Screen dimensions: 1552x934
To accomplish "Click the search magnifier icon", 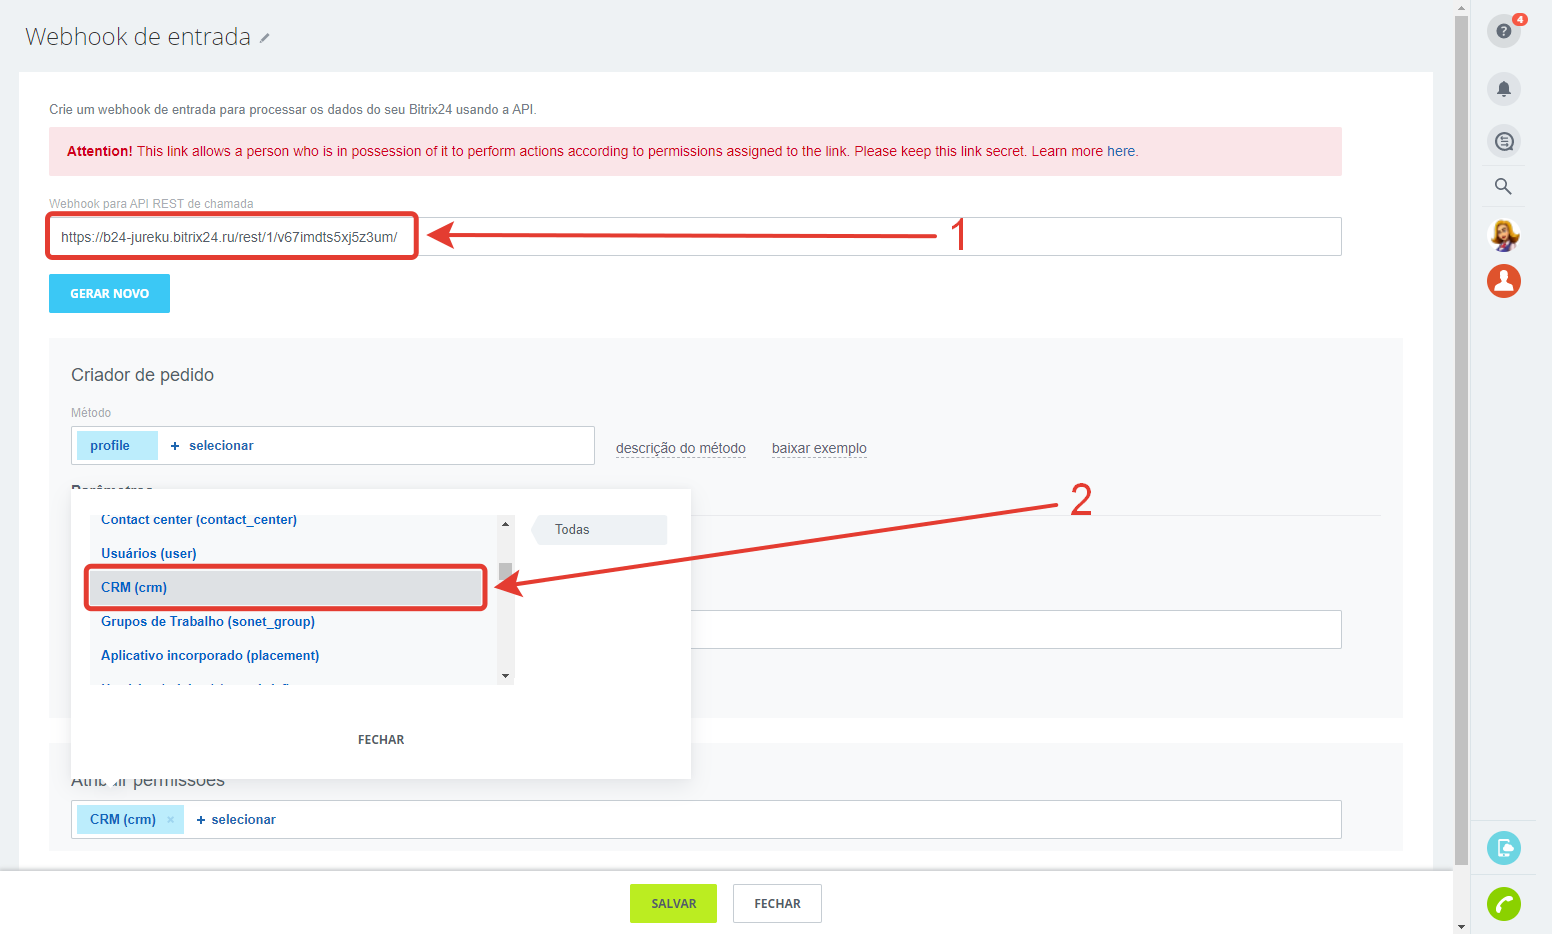I will point(1503,186).
